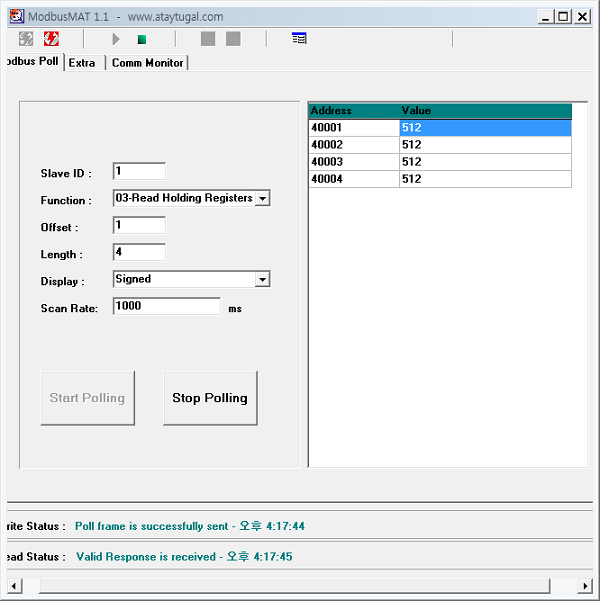Expand the Display format dropdown

click(262, 280)
